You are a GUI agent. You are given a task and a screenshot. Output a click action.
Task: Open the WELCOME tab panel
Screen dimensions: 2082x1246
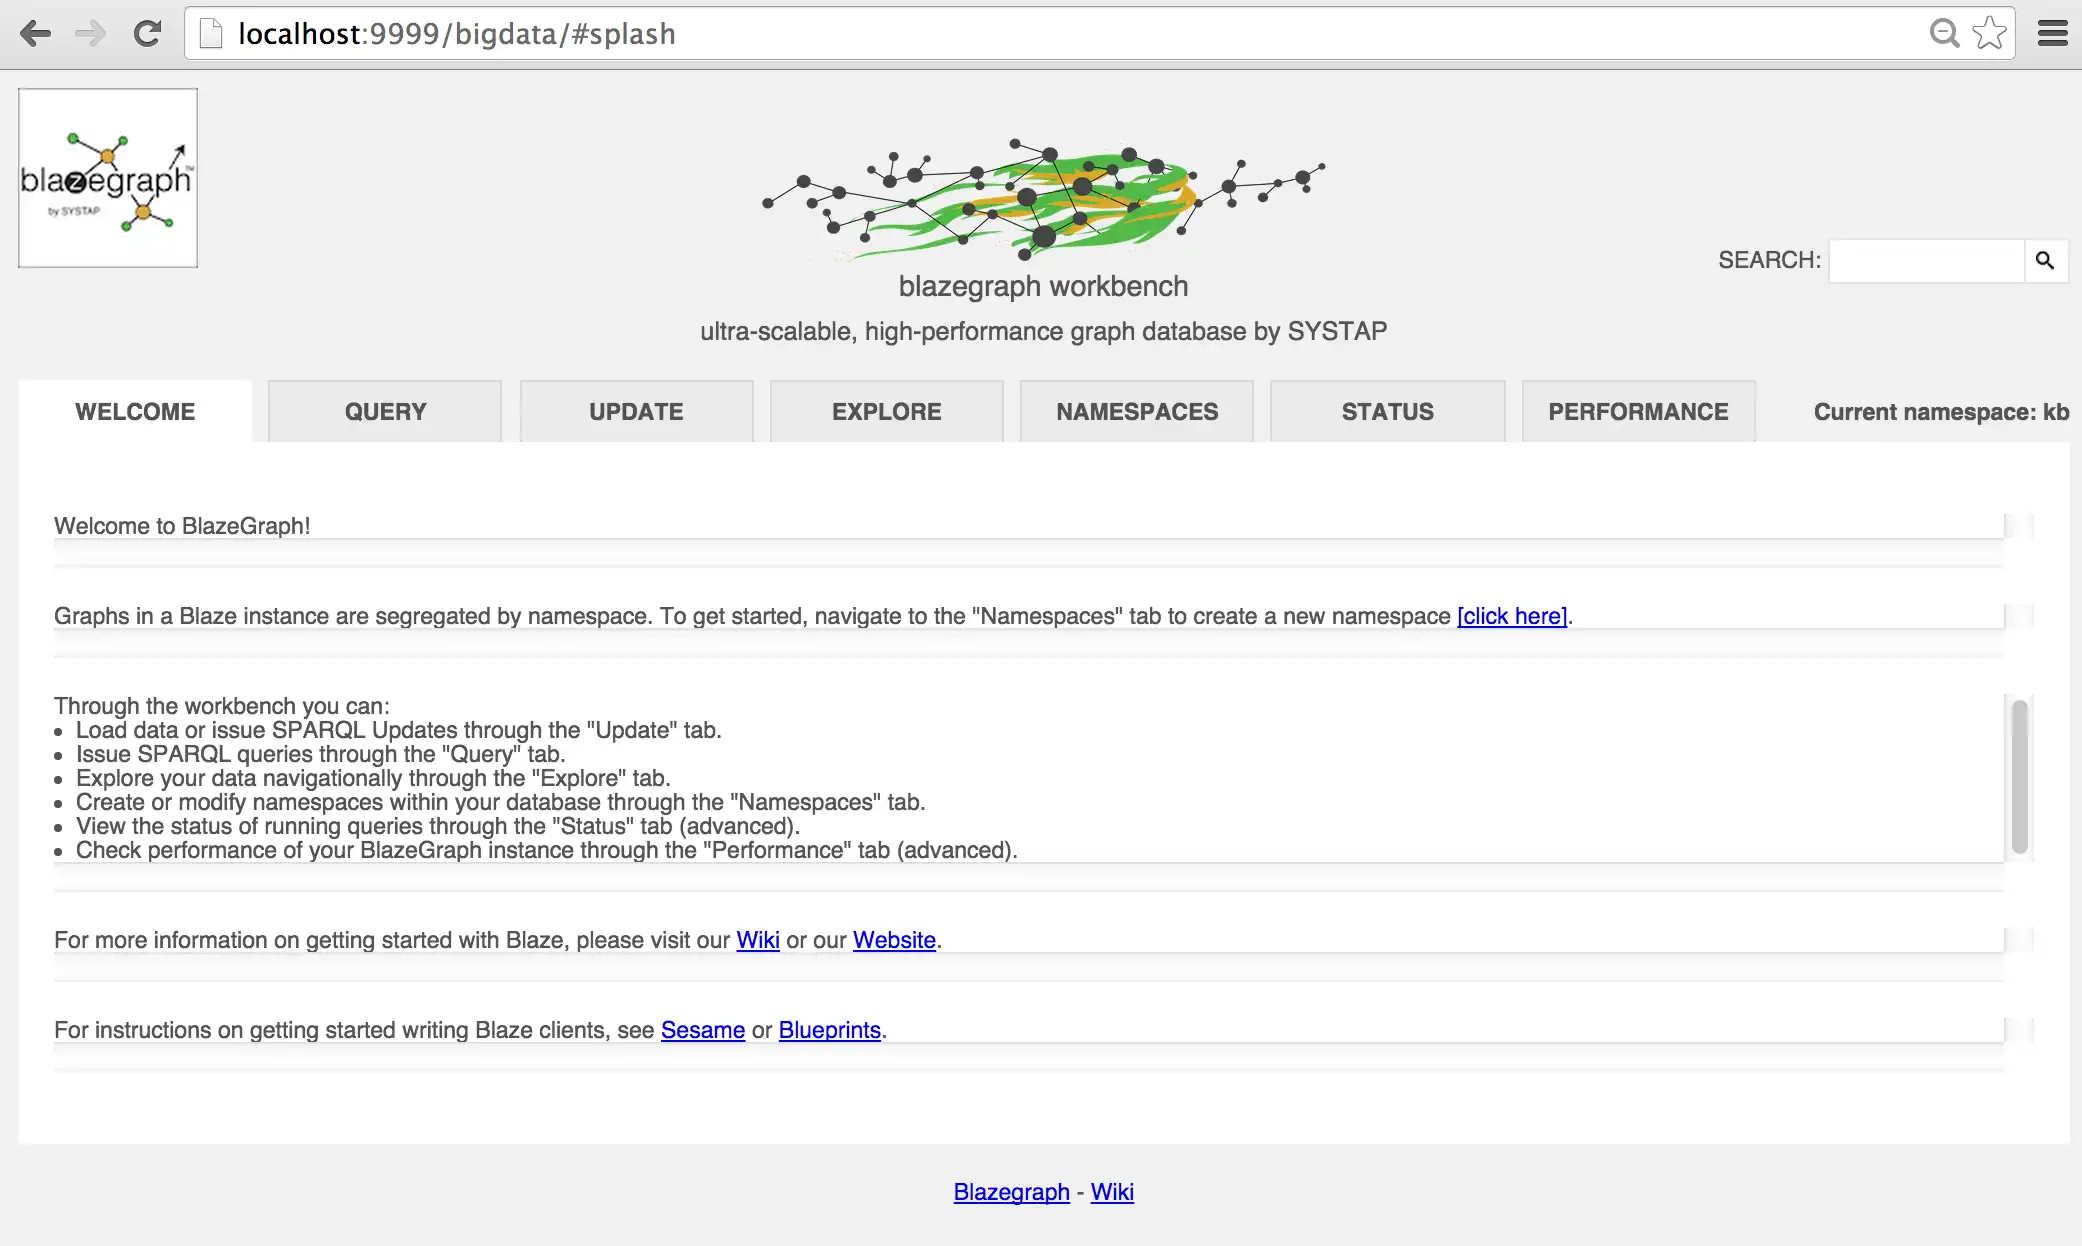(x=135, y=411)
